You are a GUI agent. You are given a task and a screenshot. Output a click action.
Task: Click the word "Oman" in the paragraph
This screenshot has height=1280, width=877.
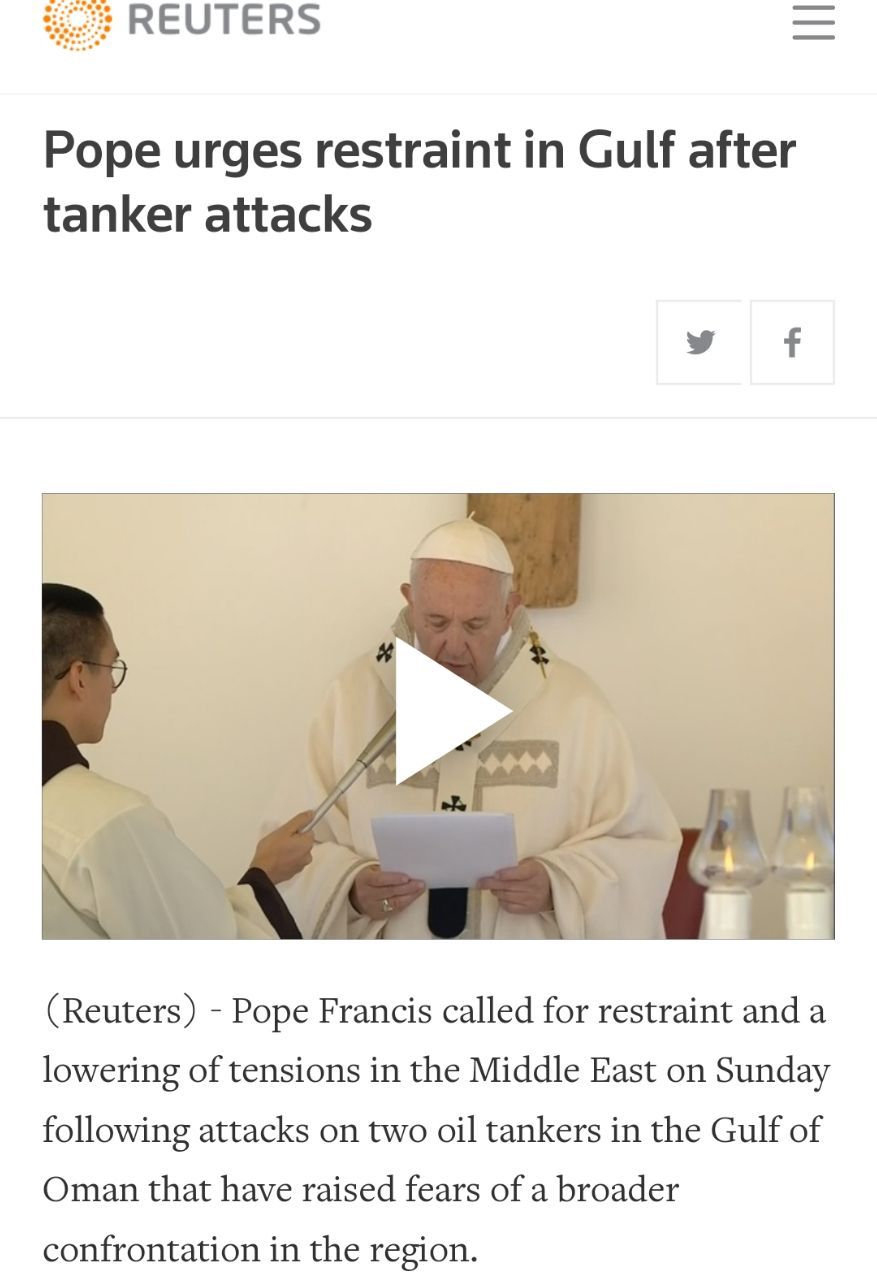pyautogui.click(x=90, y=1190)
